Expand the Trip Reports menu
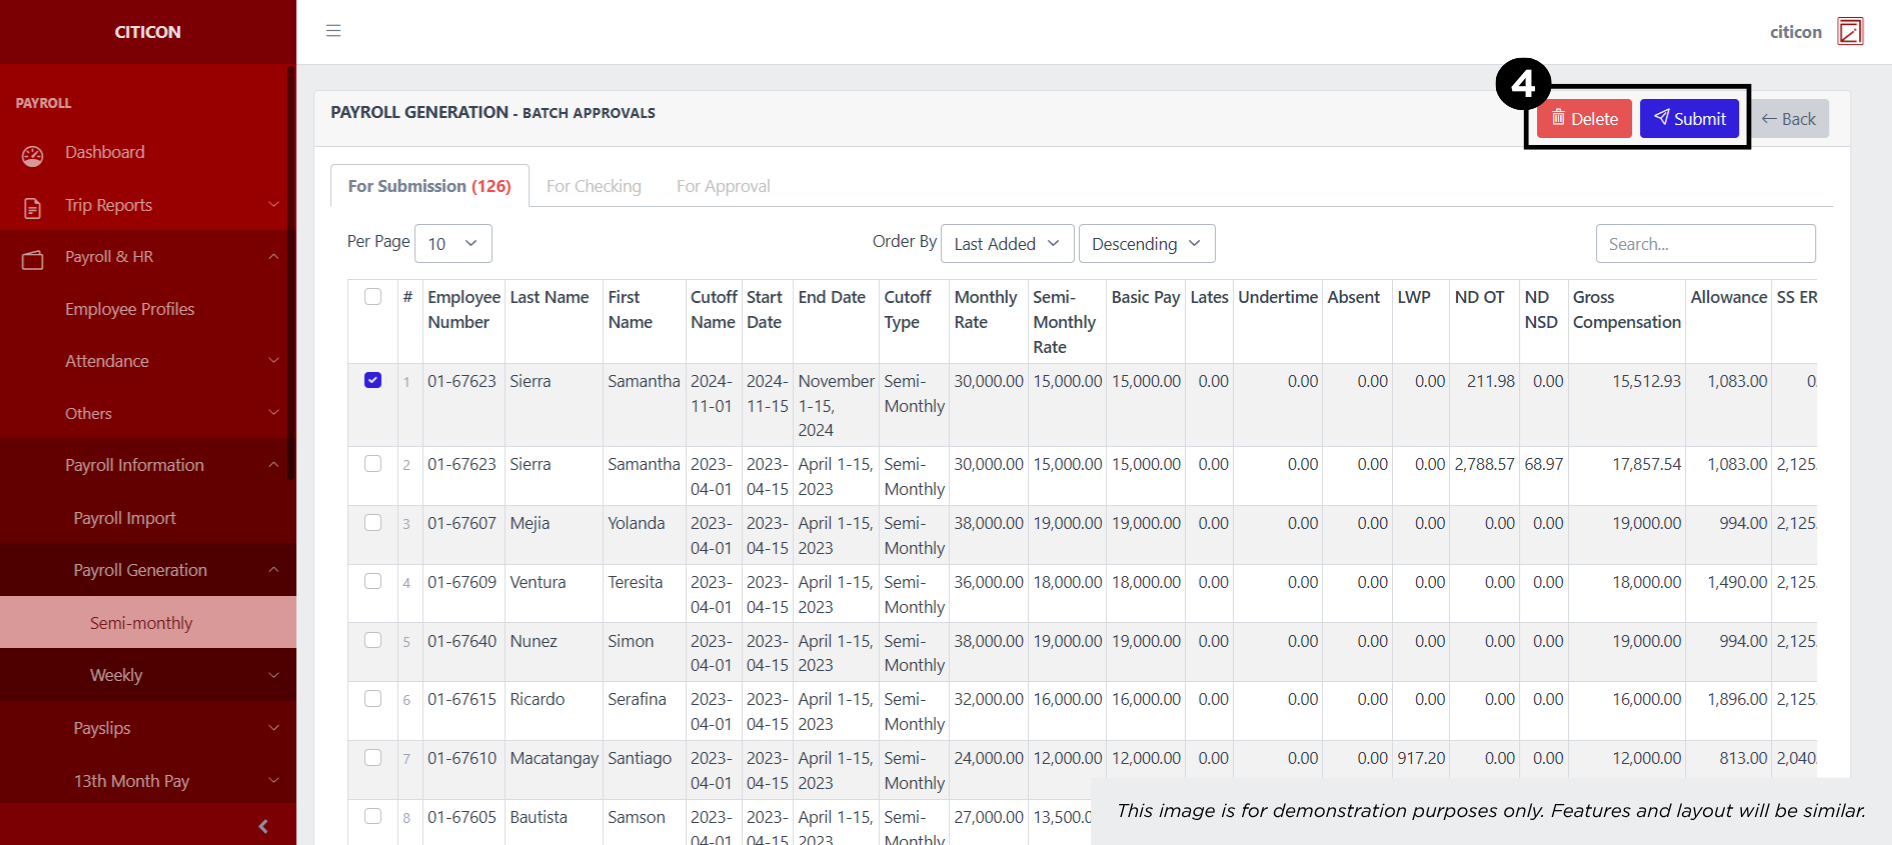This screenshot has height=845, width=1892. click(274, 204)
